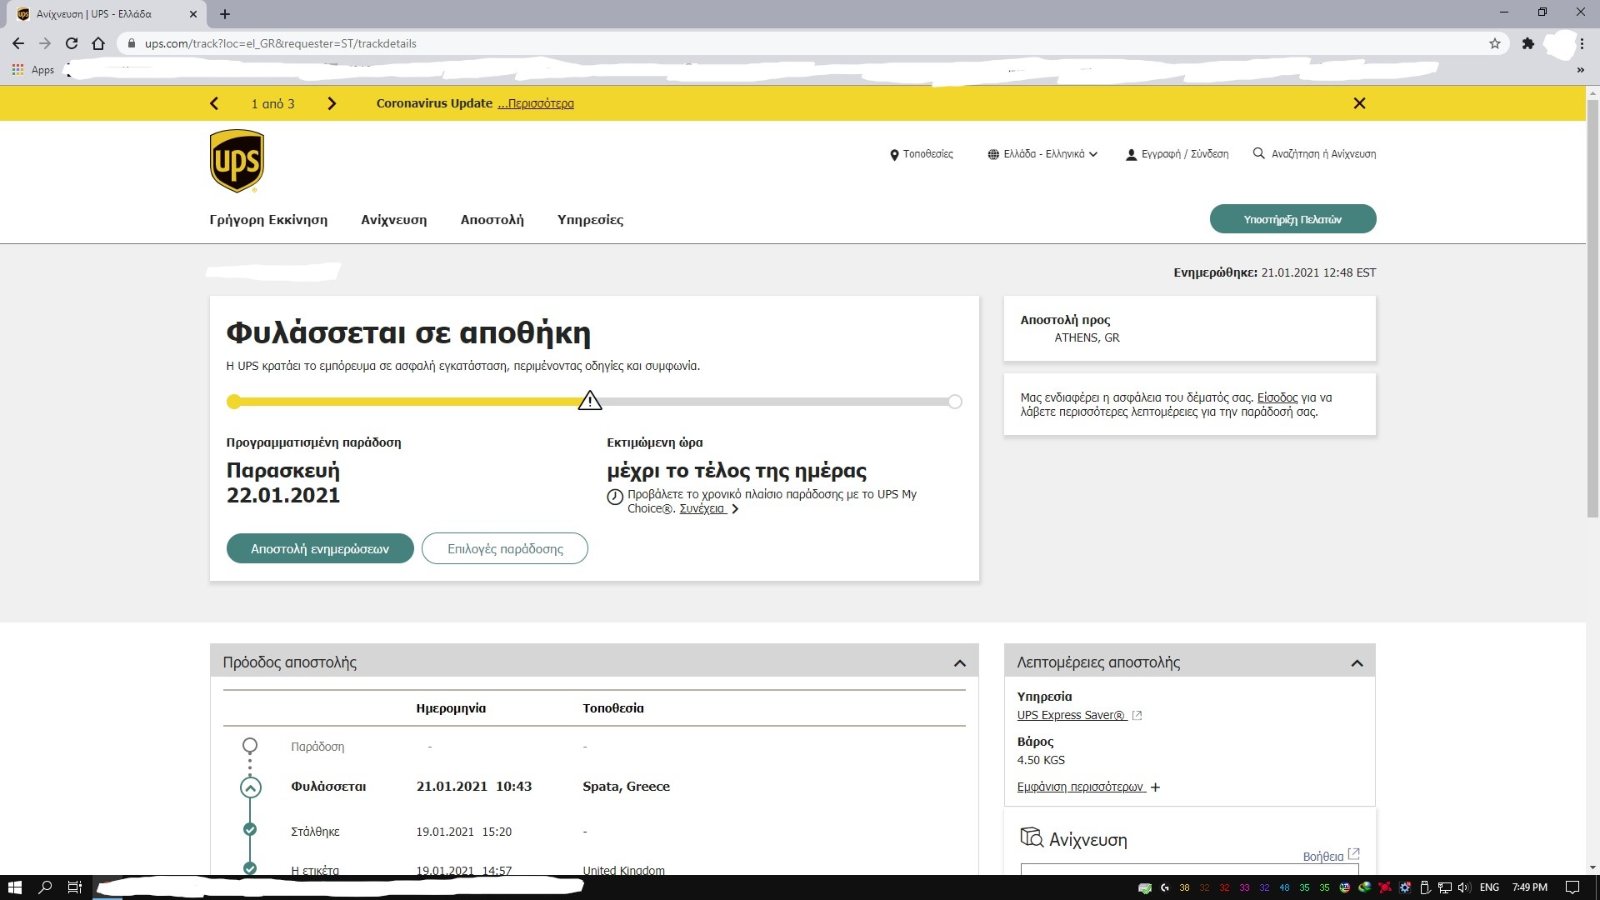Open Windows Start menu
Screen dimensions: 1600x900
[x=14, y=887]
